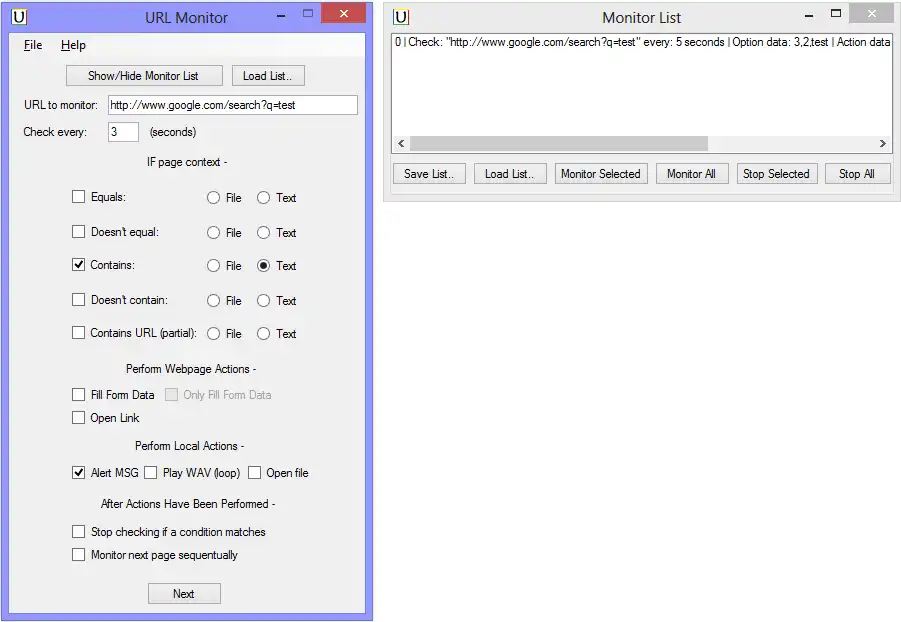Uncheck the Contains checkbox

(78, 264)
